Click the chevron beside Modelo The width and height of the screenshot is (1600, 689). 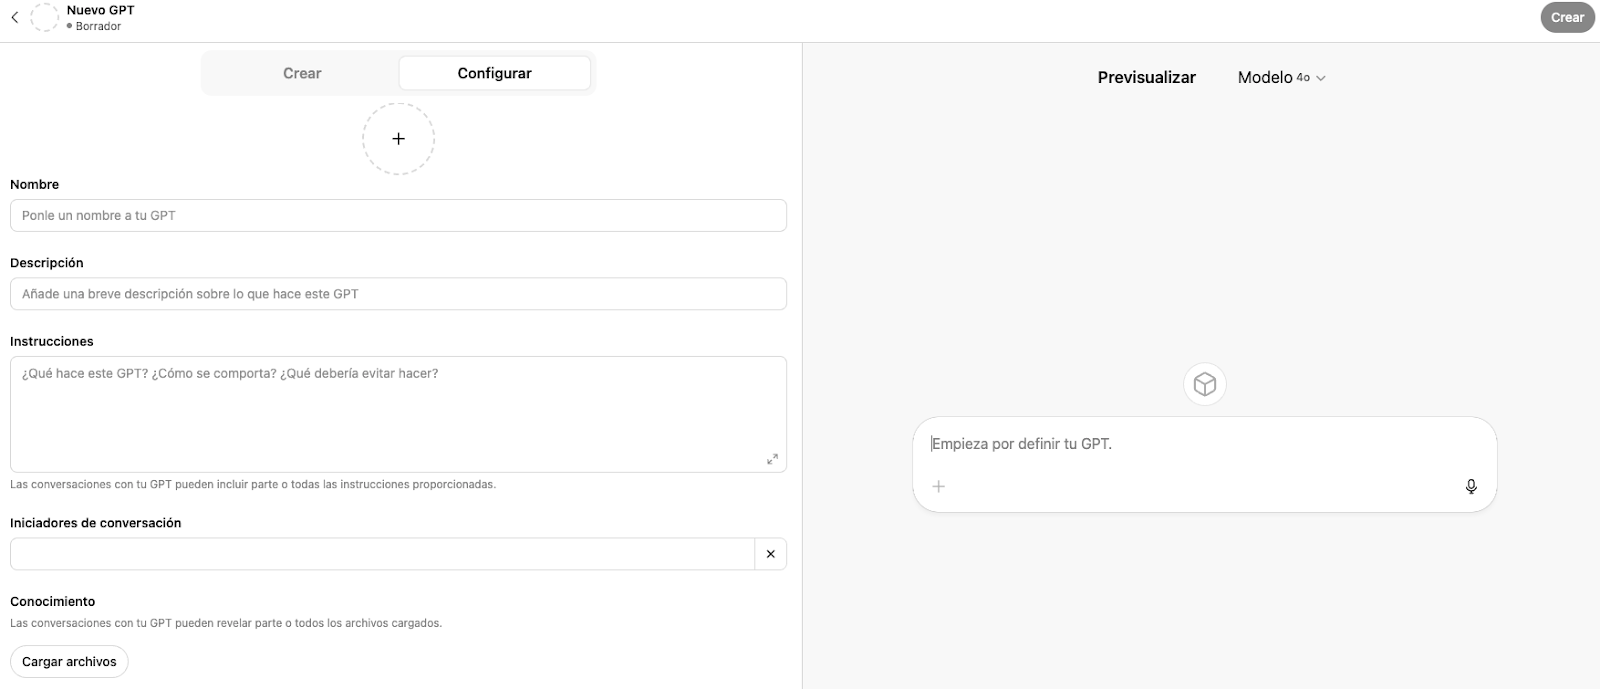coord(1322,78)
